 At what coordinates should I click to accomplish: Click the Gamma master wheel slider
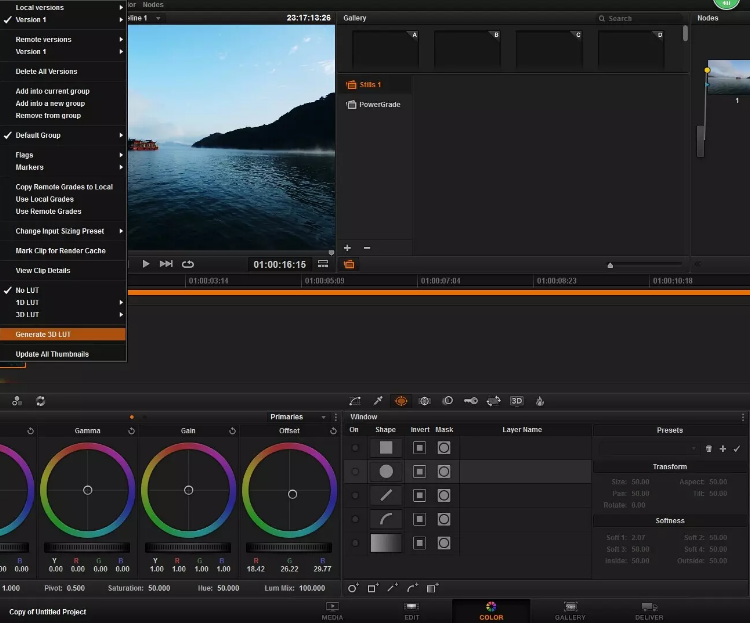87,547
